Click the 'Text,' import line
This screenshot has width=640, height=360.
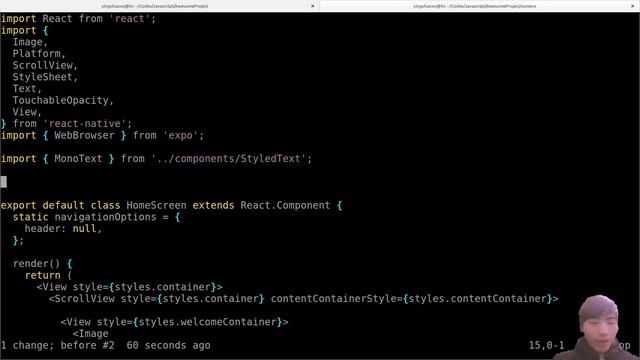[x=27, y=89]
